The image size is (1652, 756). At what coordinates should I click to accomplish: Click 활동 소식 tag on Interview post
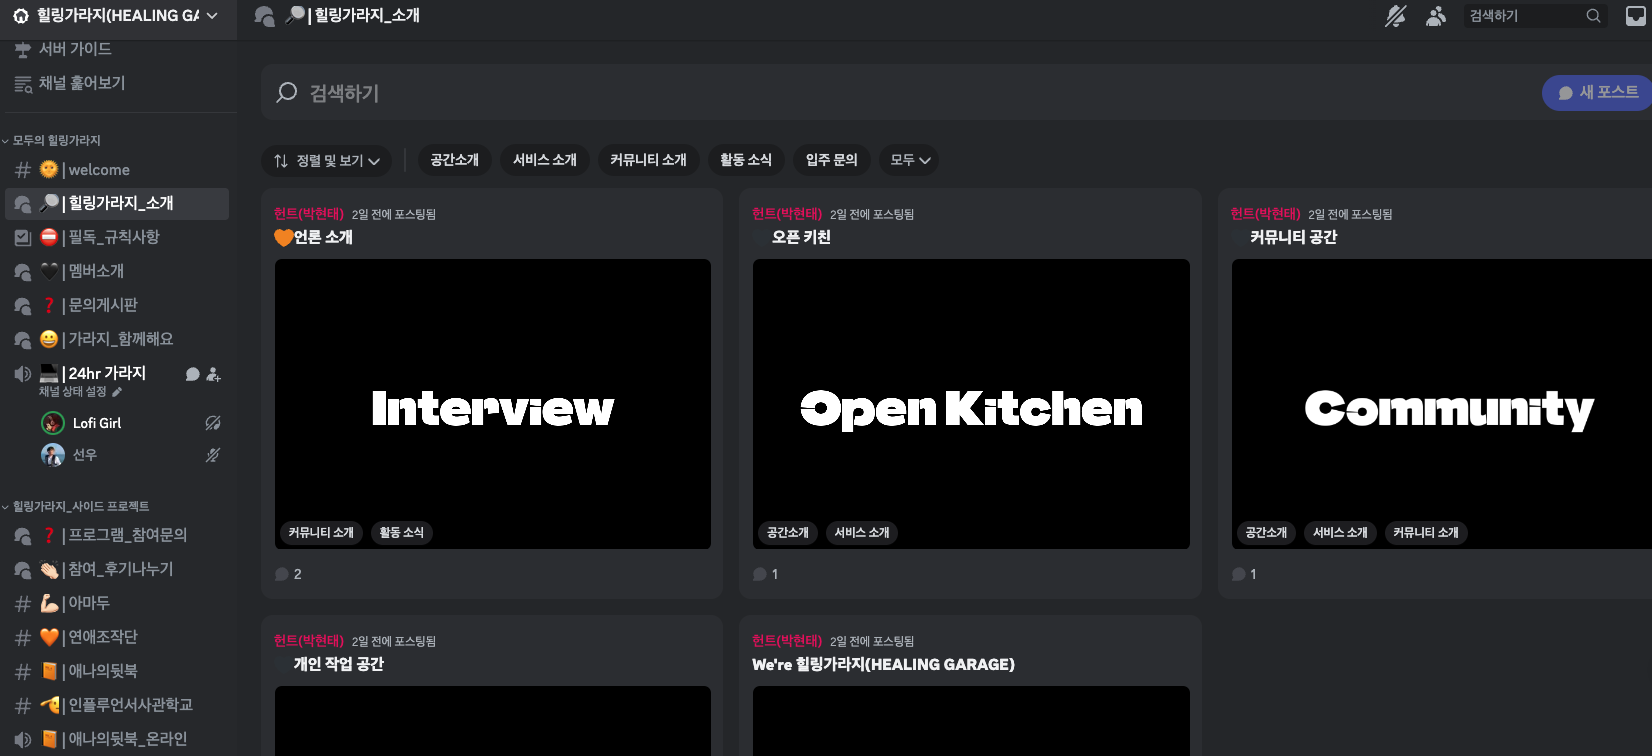[402, 533]
